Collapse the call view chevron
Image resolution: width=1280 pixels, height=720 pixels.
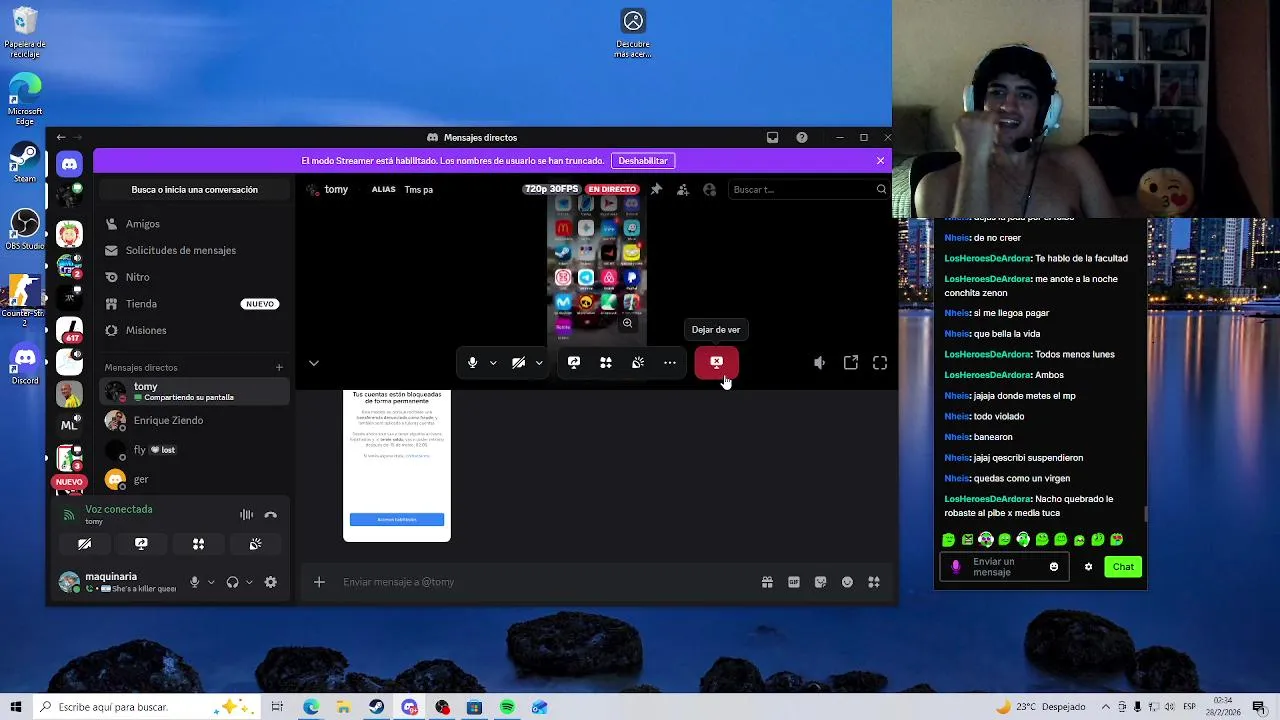coord(313,363)
